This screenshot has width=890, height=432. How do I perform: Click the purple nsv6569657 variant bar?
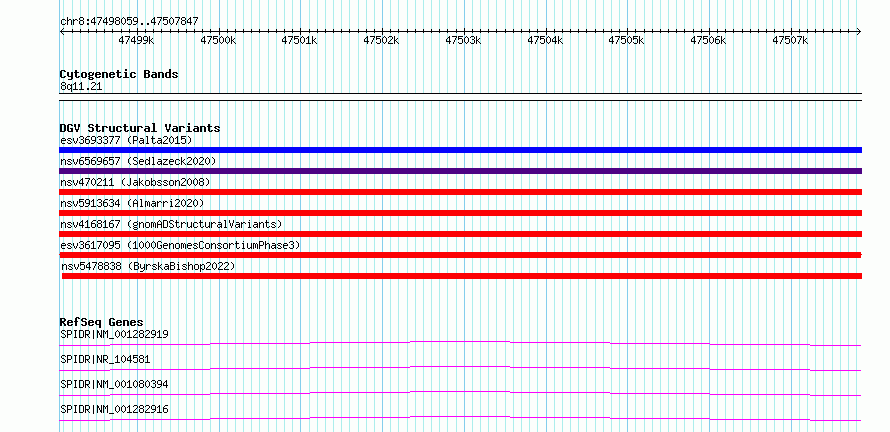coord(460,171)
